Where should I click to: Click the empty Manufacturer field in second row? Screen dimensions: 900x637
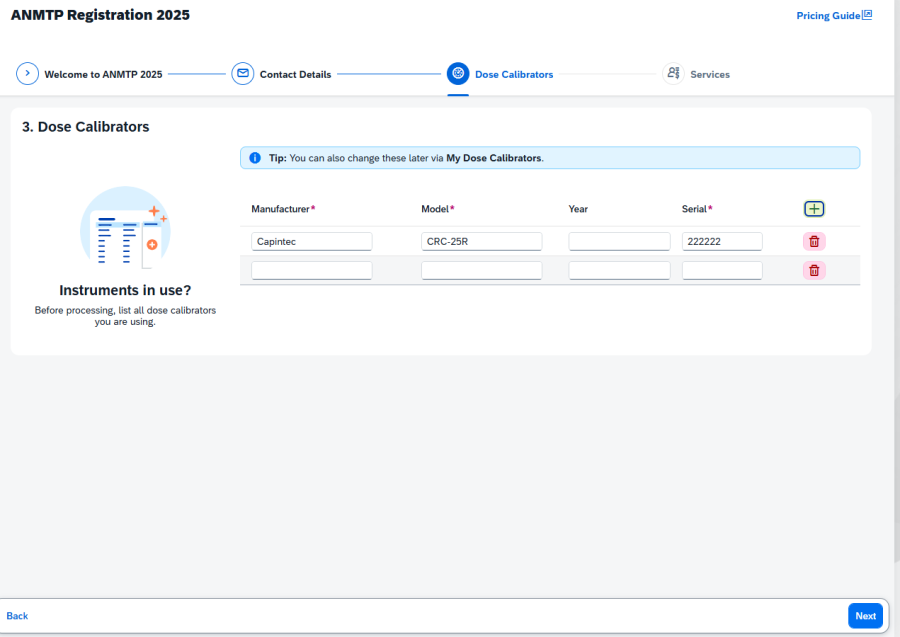point(311,270)
